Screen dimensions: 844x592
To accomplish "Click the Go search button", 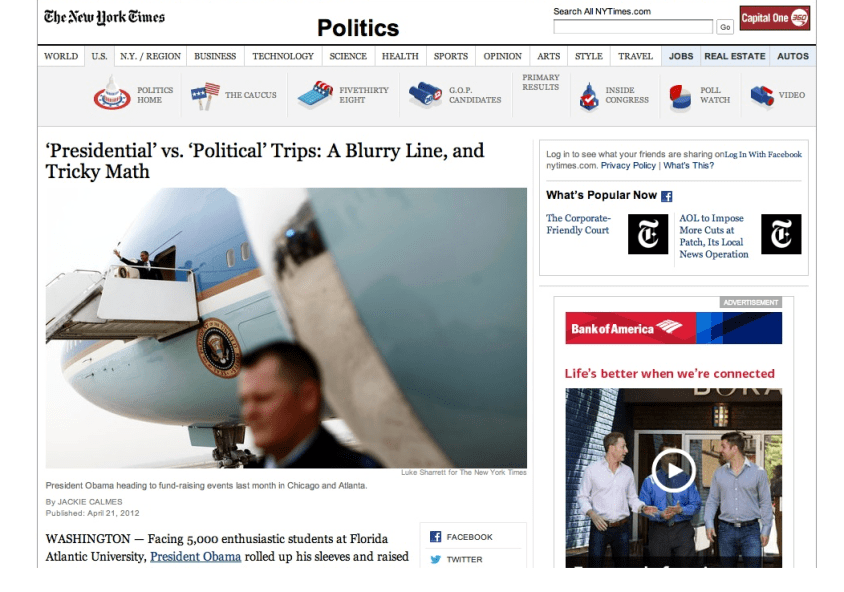I will click(725, 27).
